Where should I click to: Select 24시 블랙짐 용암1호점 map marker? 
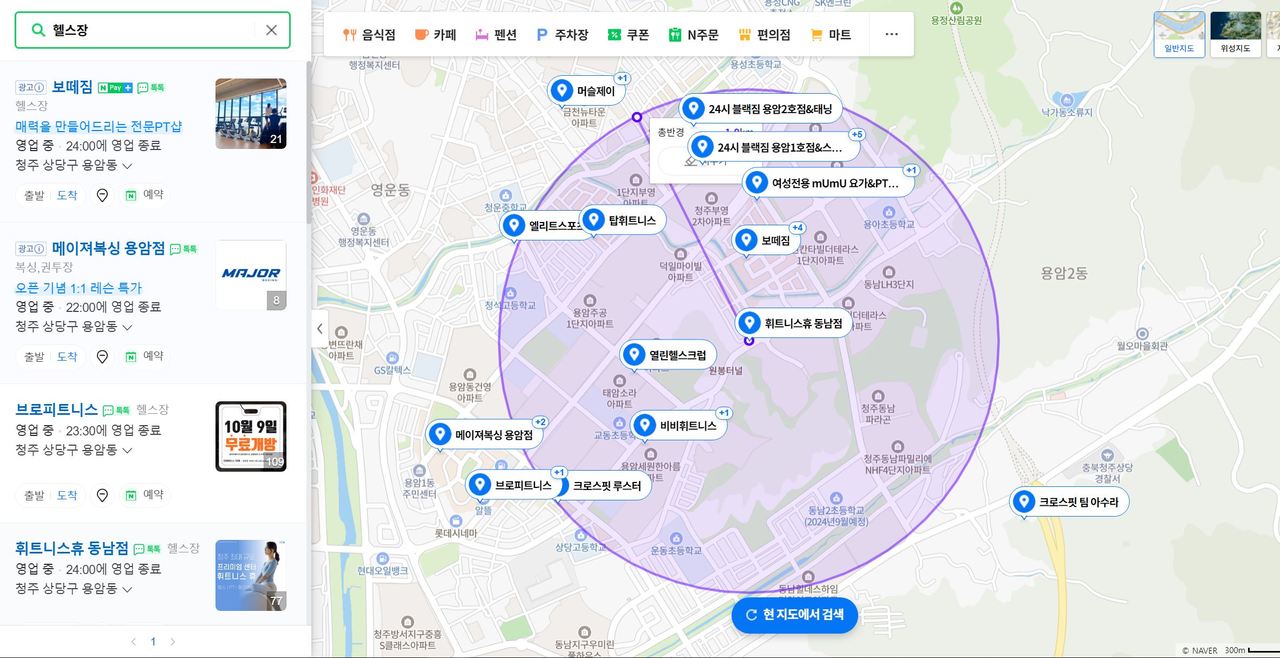775,148
